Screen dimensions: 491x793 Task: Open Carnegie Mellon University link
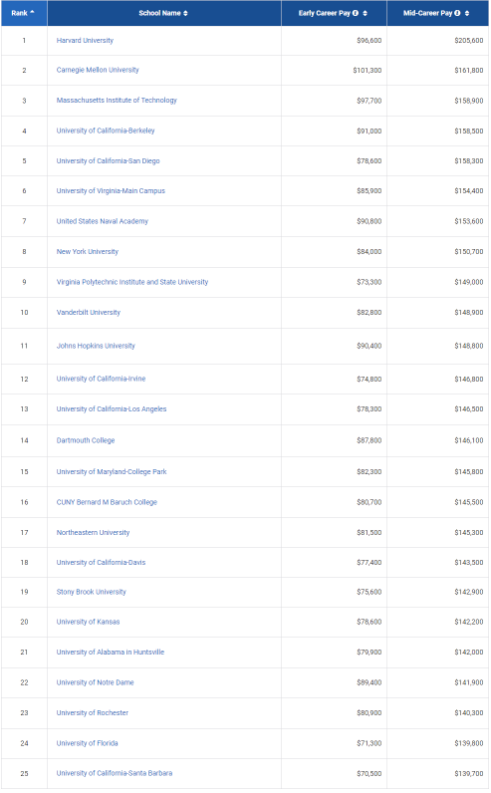click(98, 70)
